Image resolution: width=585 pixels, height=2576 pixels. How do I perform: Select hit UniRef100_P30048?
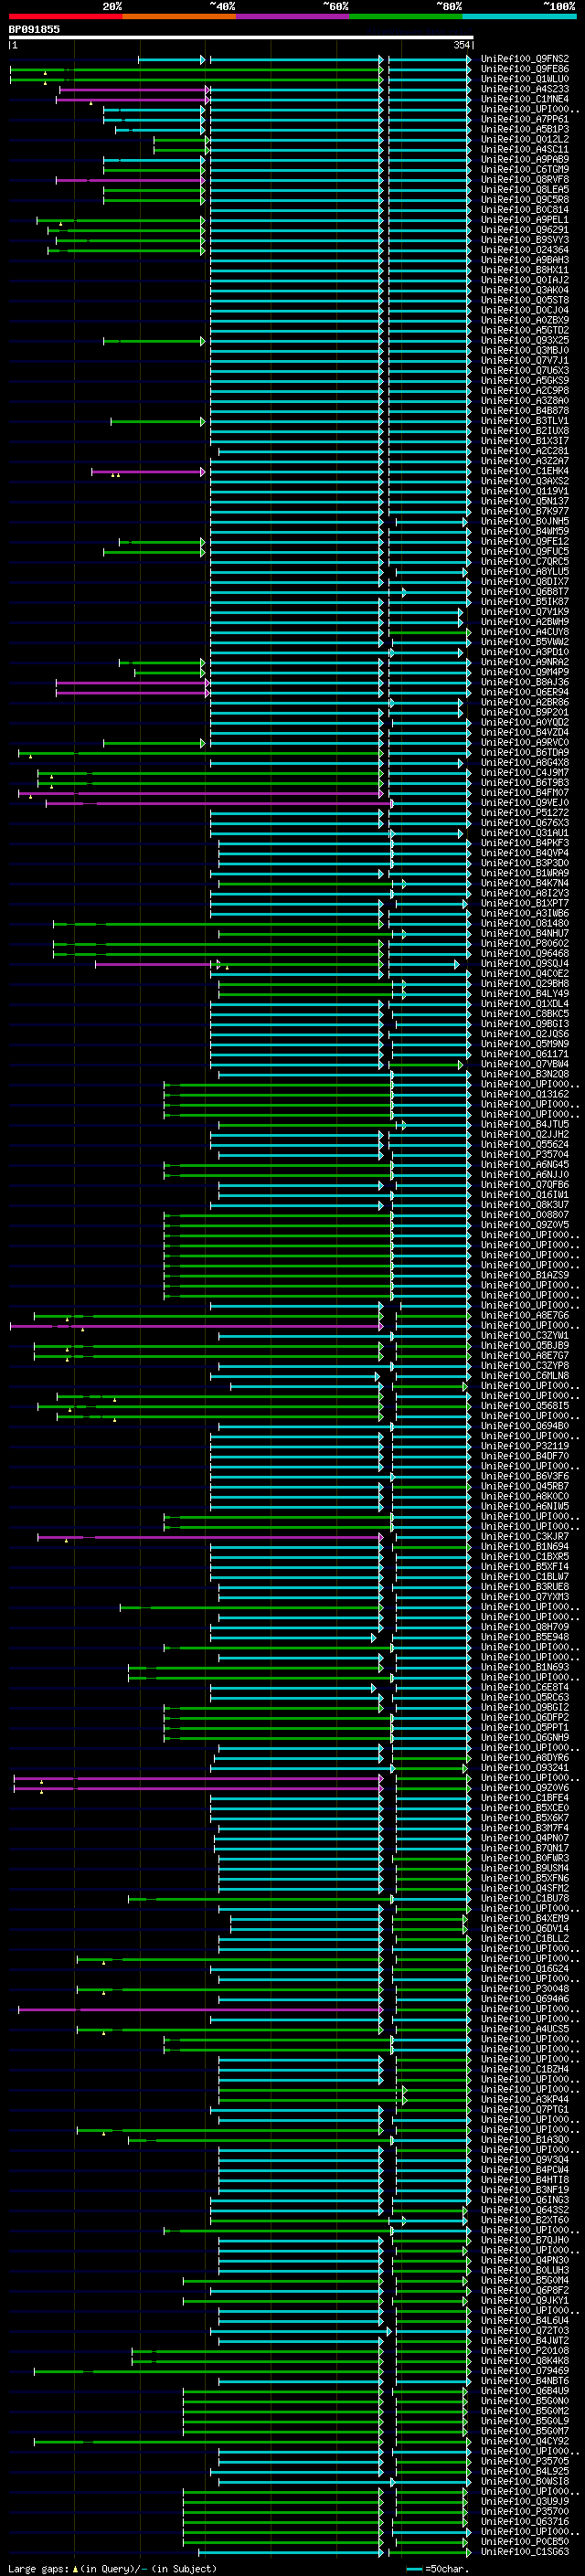524,1989
